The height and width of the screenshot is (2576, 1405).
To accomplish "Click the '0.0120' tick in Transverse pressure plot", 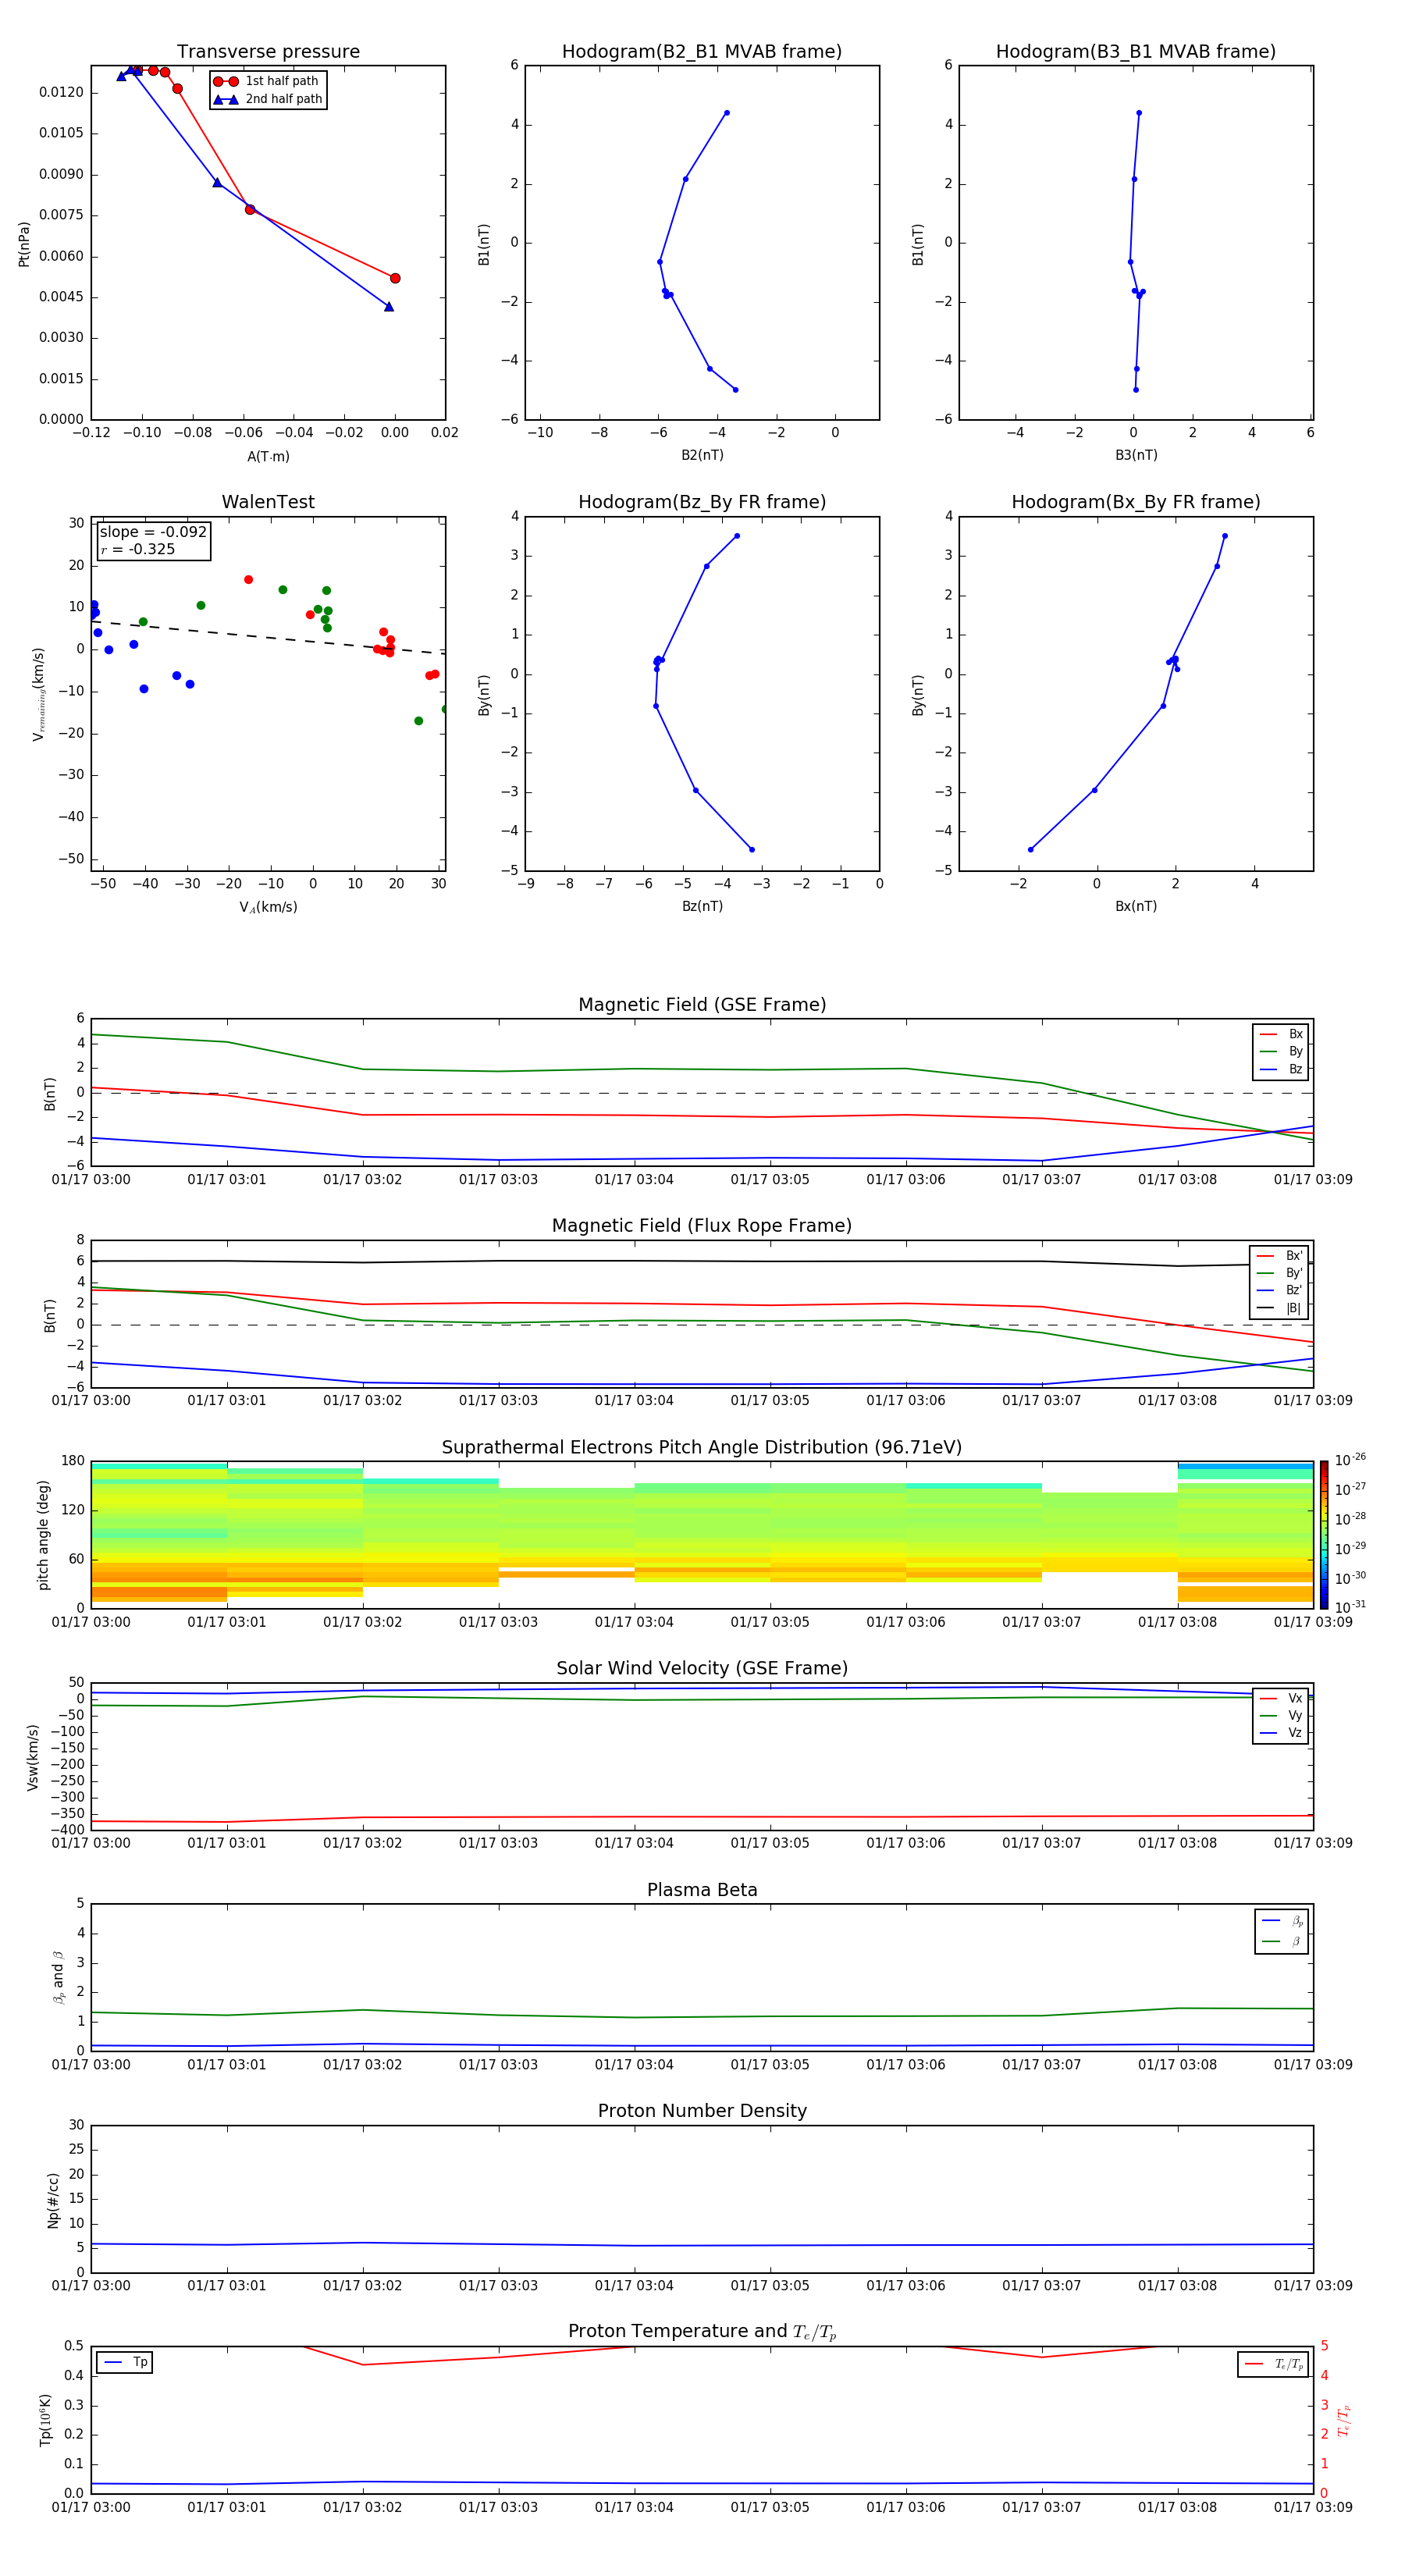I will pos(61,92).
